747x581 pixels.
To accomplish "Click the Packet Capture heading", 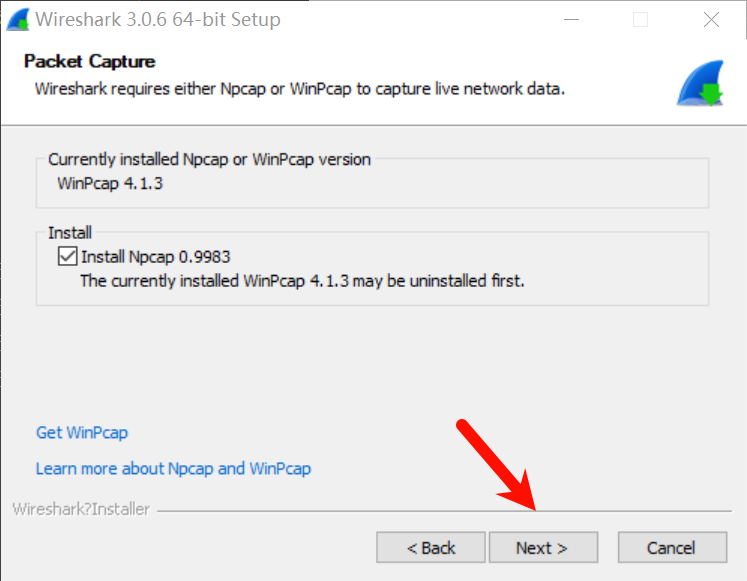I will [x=90, y=61].
